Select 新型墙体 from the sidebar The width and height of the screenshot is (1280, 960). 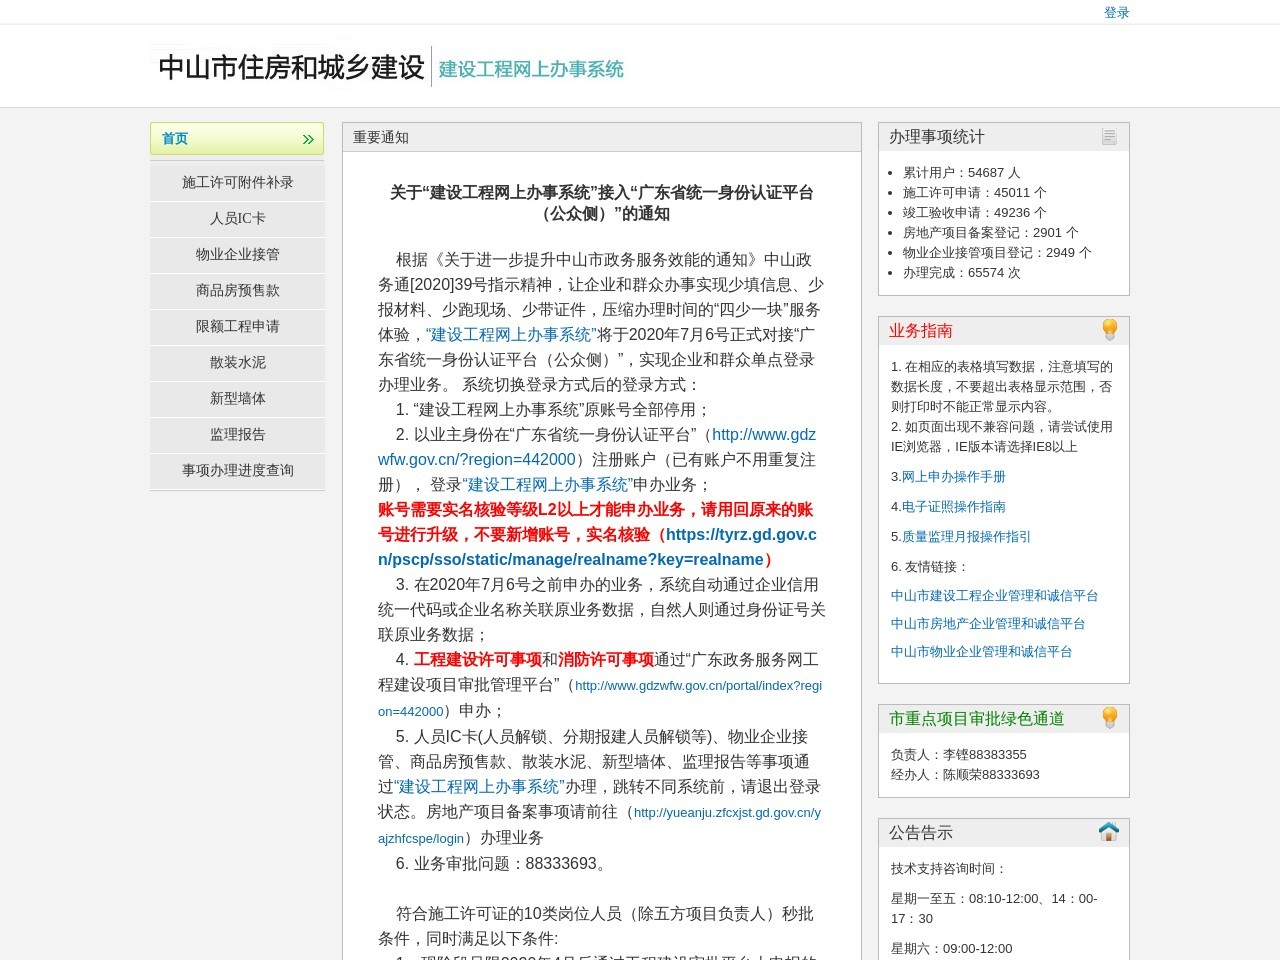click(x=236, y=399)
